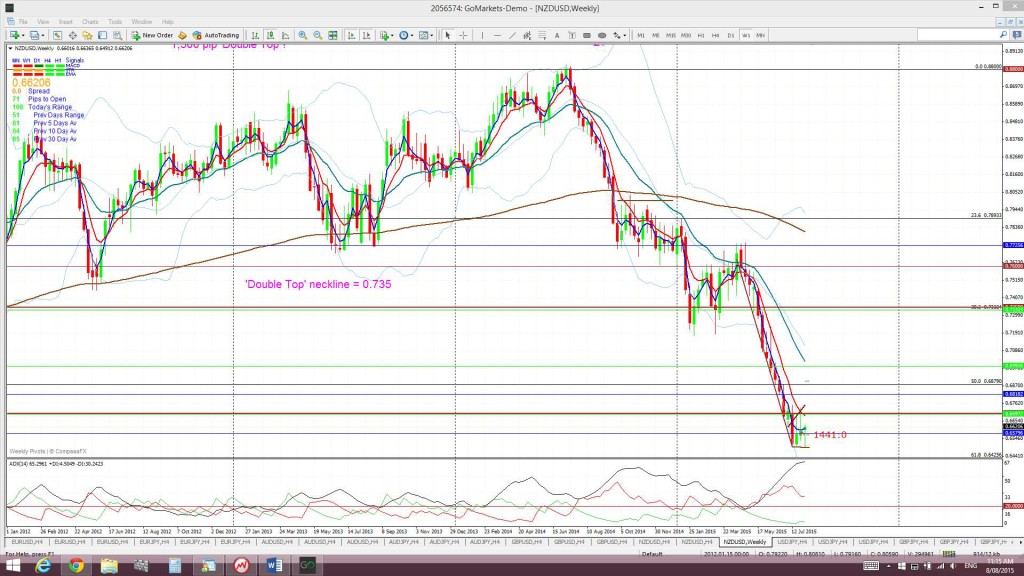Choose the Fibonacci retracement tool
Viewport: 1024px width, 576px height.
[x=542, y=35]
